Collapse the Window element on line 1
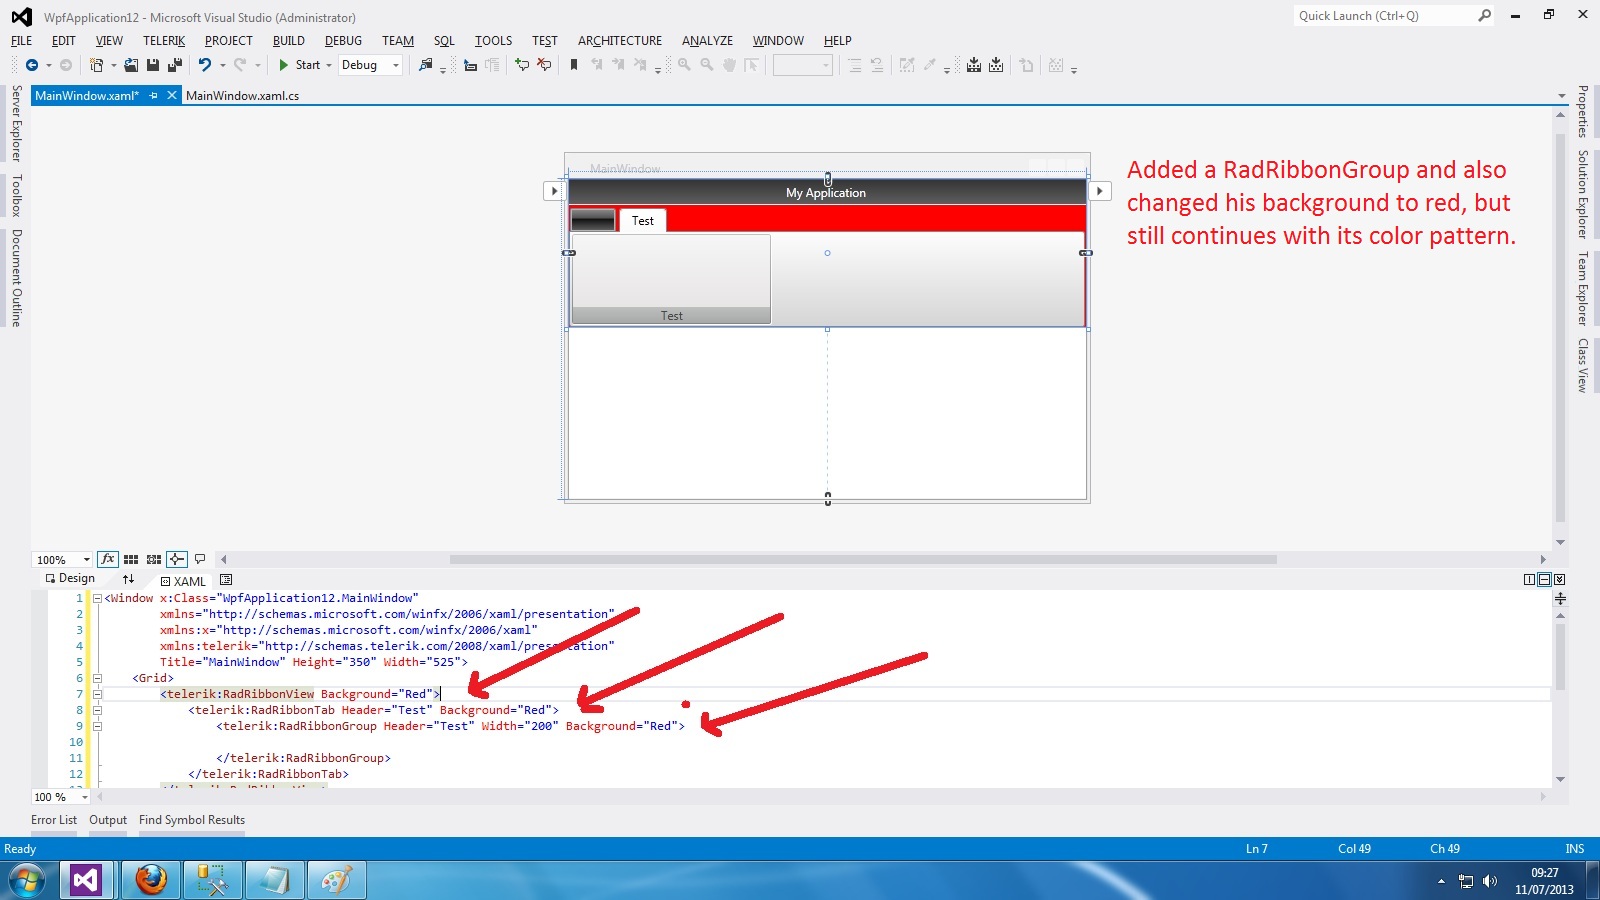Viewport: 1600px width, 900px height. click(97, 598)
